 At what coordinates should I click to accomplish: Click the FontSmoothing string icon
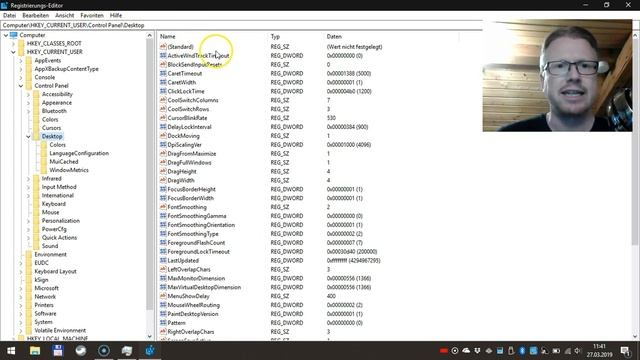(163, 207)
